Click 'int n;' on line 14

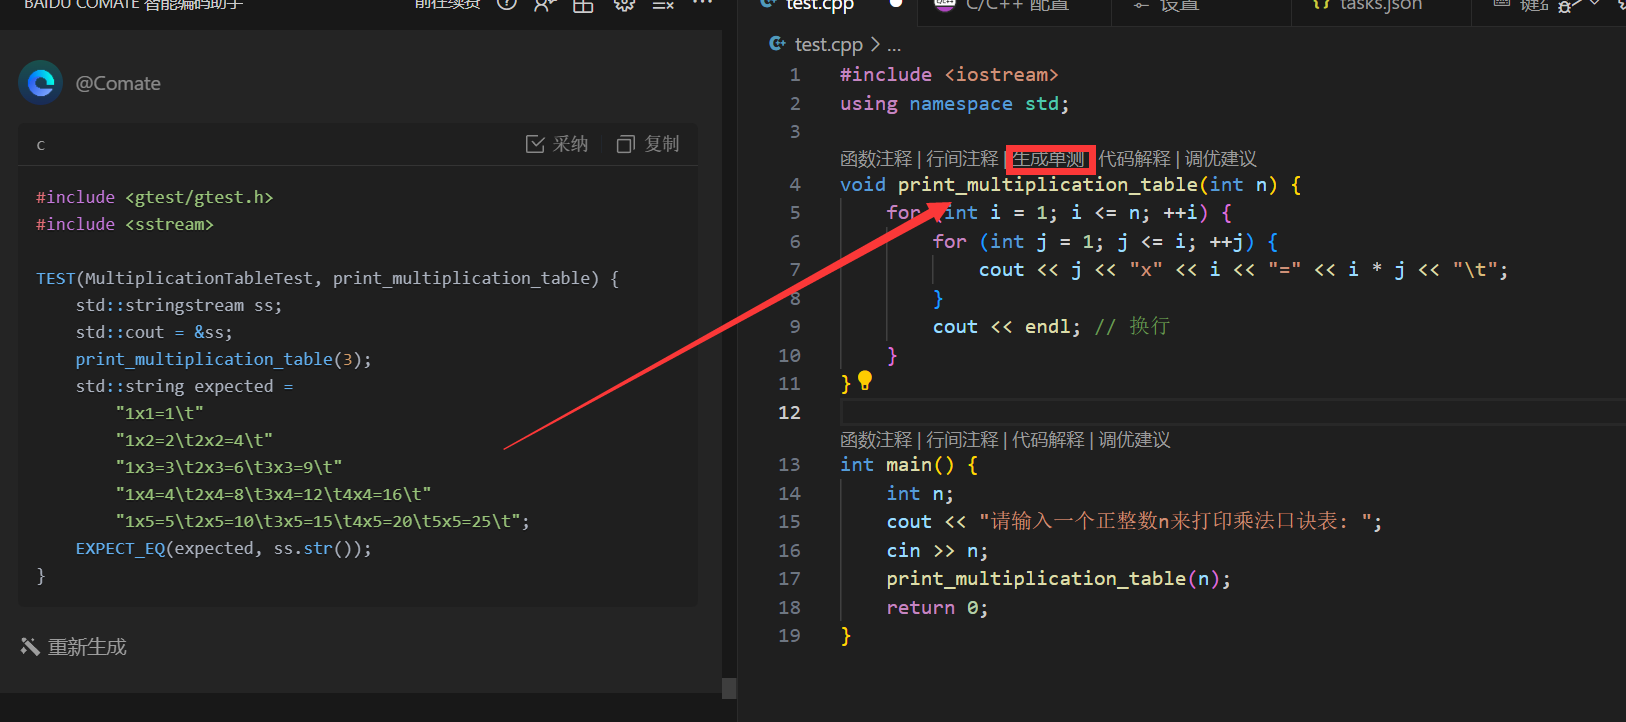tap(920, 494)
